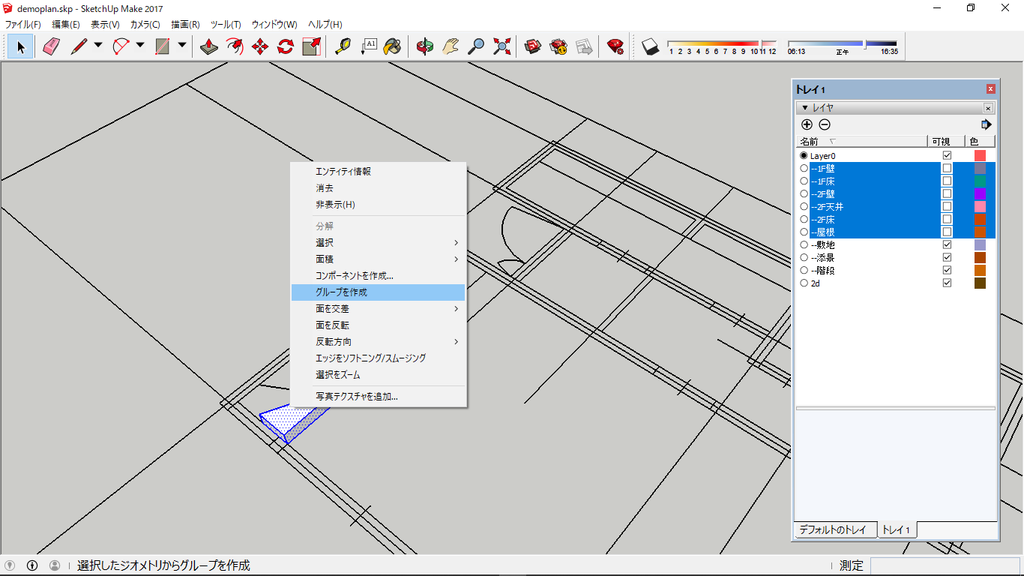Open color swatch of --2F壁 layer
1024x576 pixels.
click(x=980, y=194)
